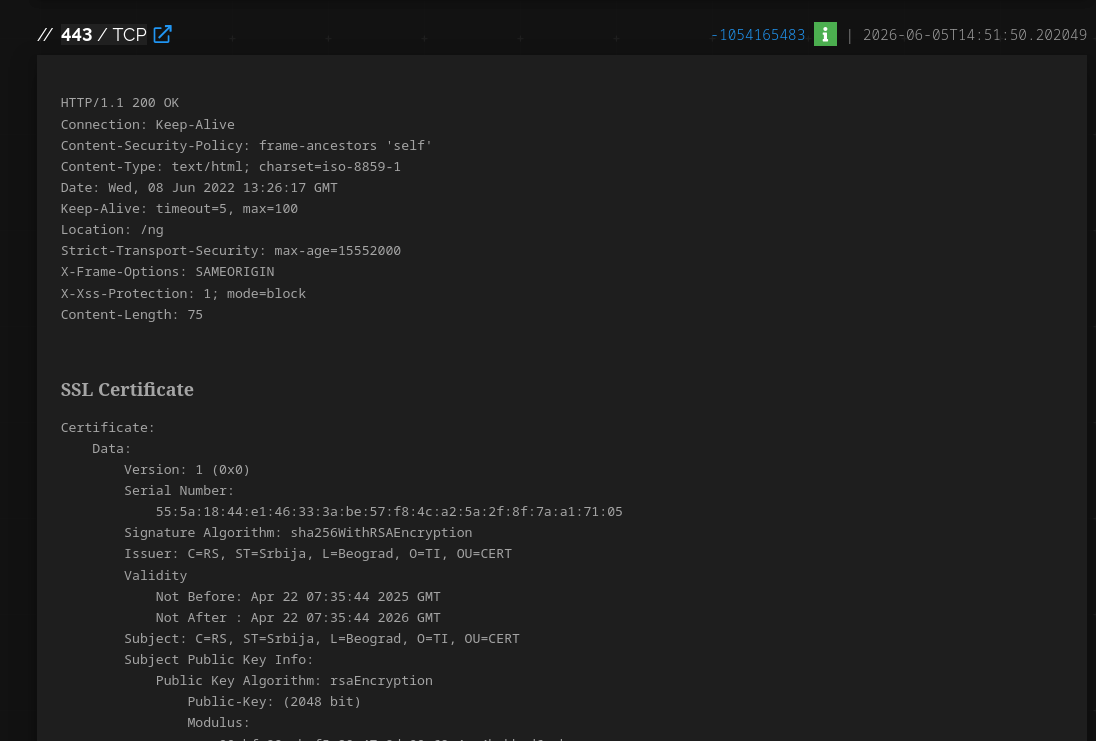Click the HTTP/1.1 200 OK line
The image size is (1096, 741).
(120, 103)
